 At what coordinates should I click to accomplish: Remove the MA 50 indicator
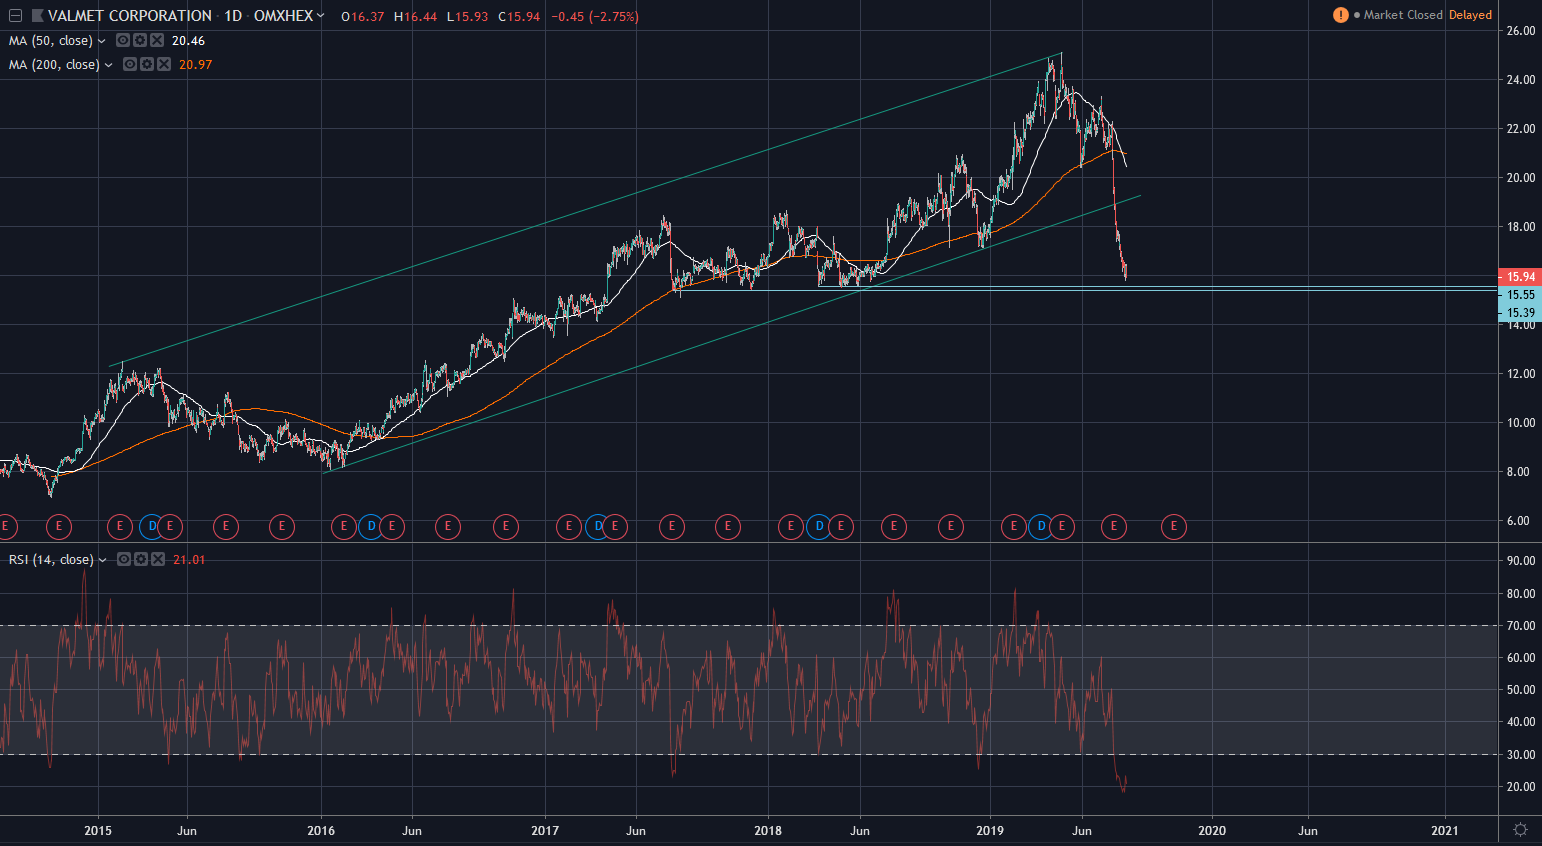click(155, 41)
